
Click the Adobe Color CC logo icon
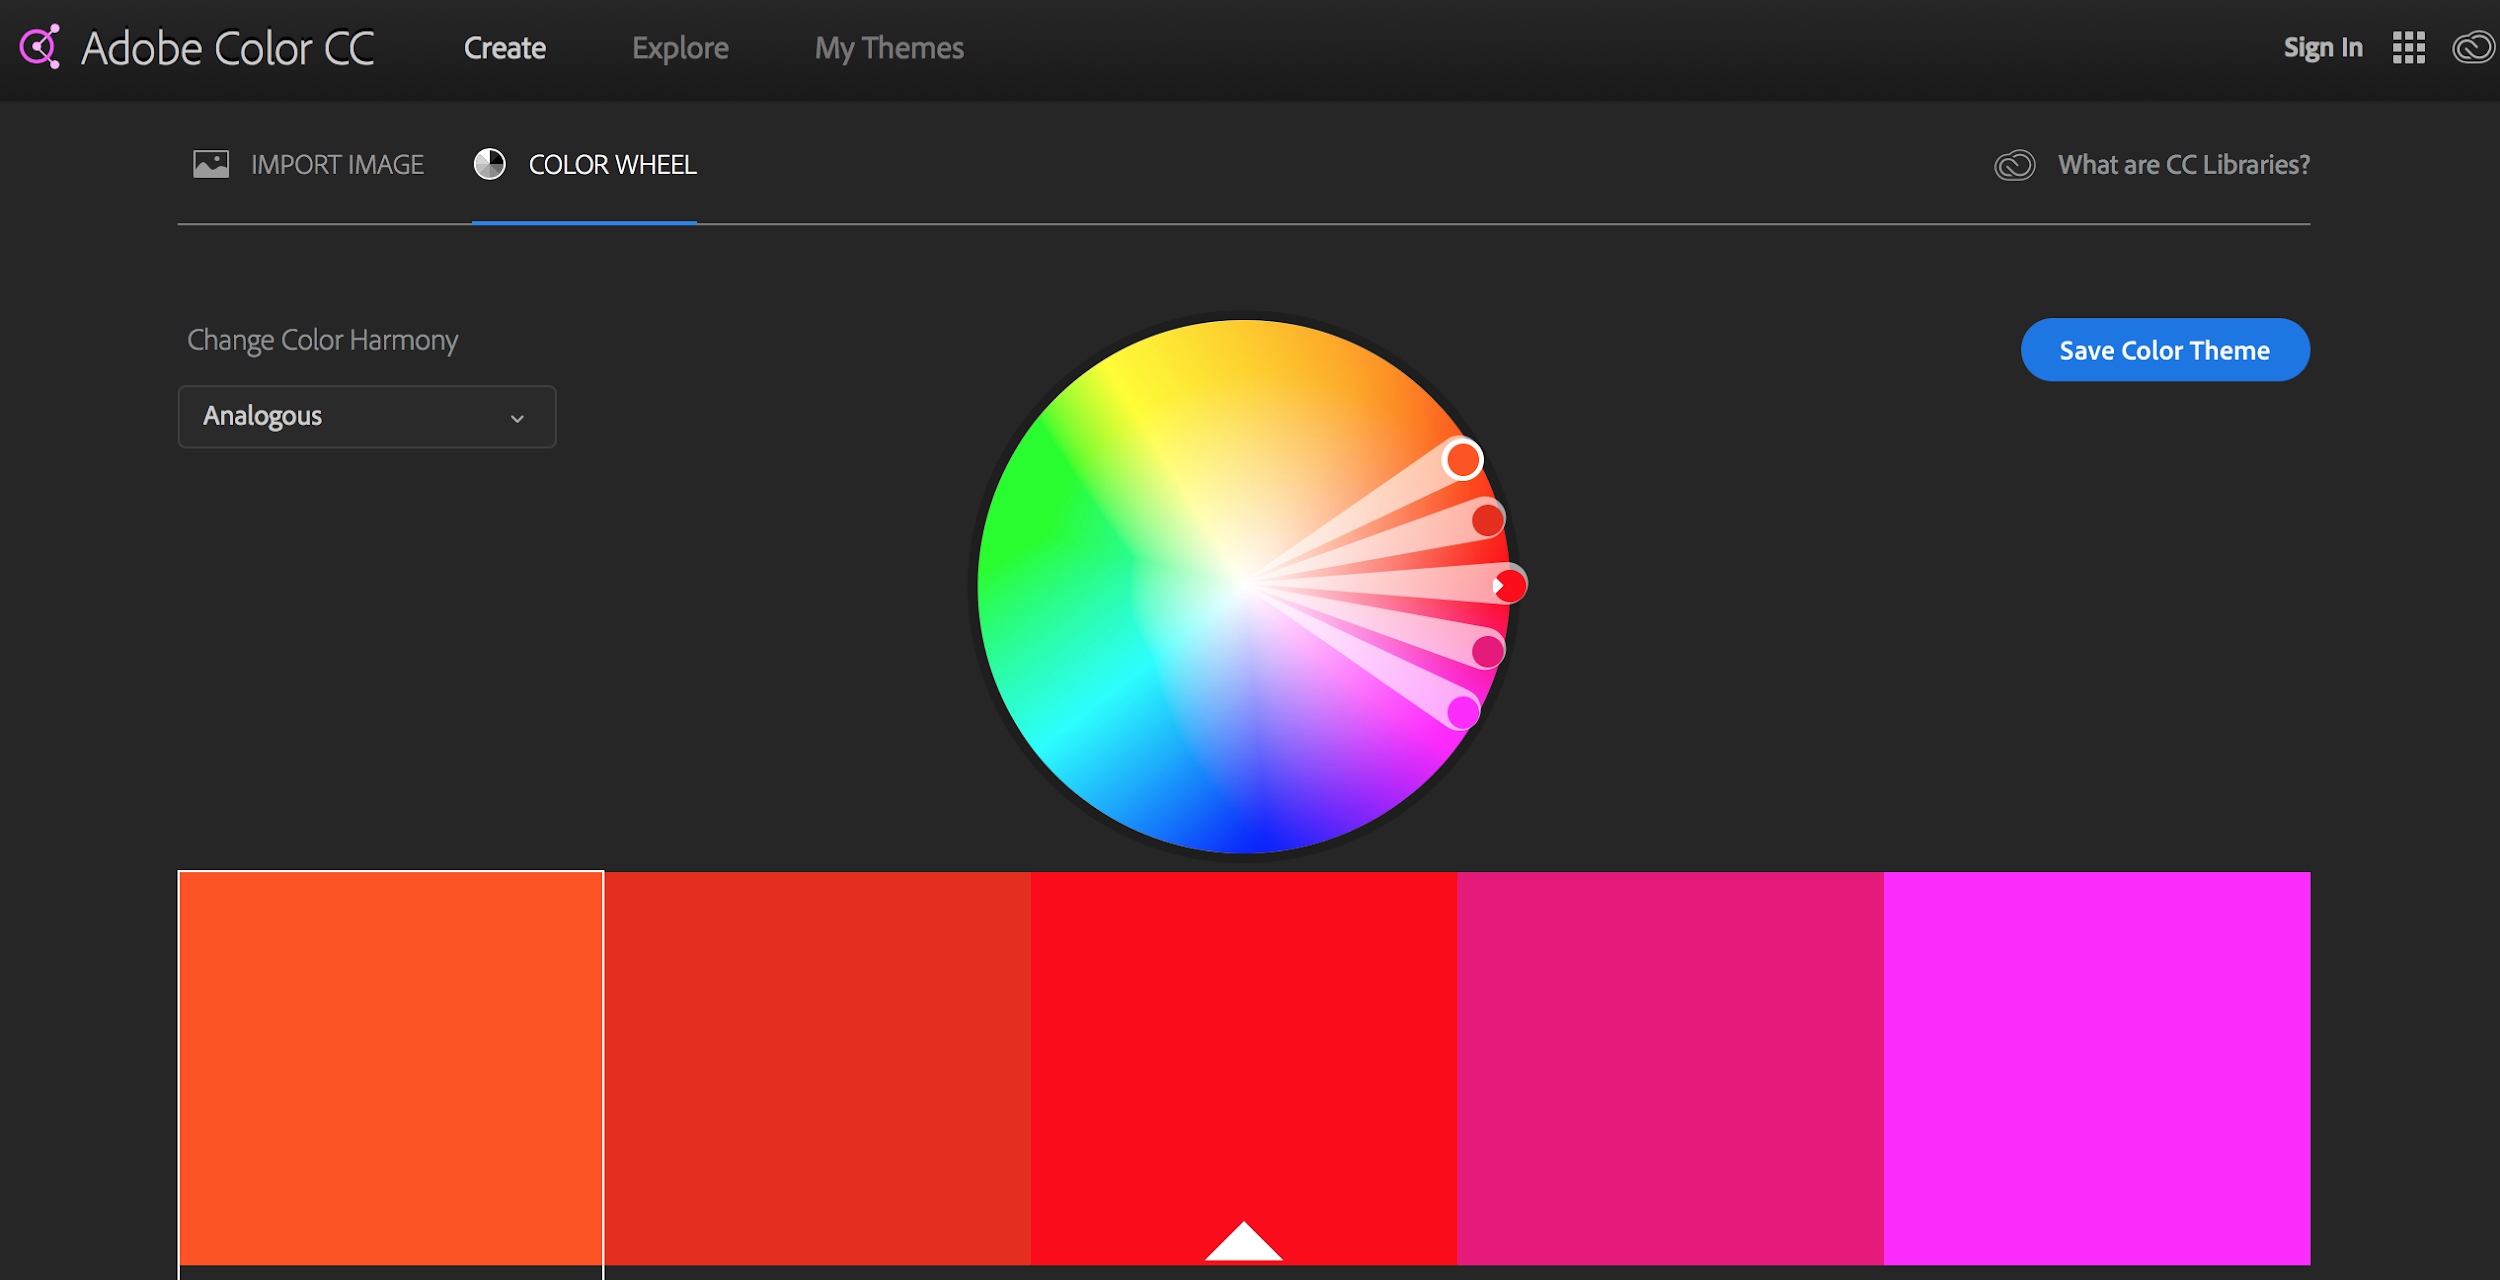coord(41,46)
